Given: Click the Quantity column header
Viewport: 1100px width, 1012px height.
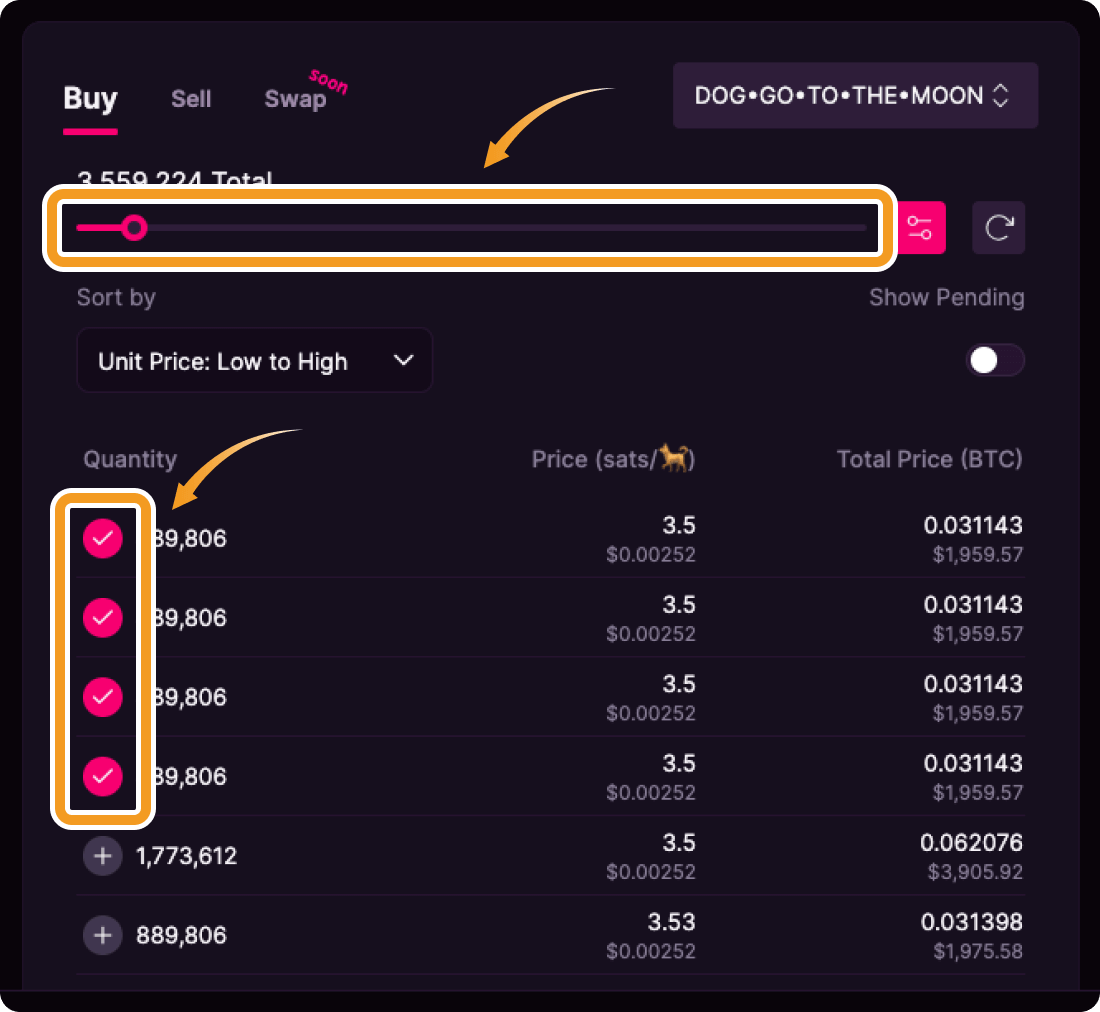Looking at the screenshot, I should (130, 459).
